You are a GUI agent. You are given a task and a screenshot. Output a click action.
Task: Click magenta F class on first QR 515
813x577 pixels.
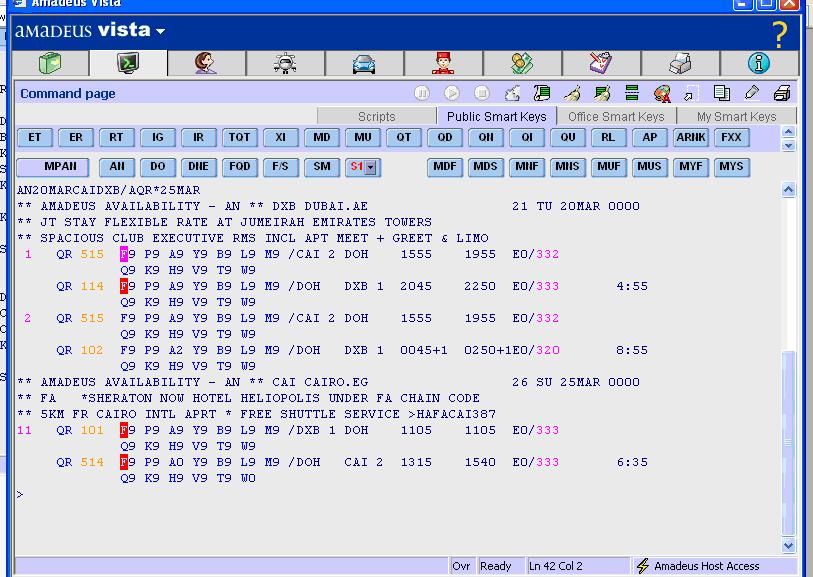click(x=124, y=254)
